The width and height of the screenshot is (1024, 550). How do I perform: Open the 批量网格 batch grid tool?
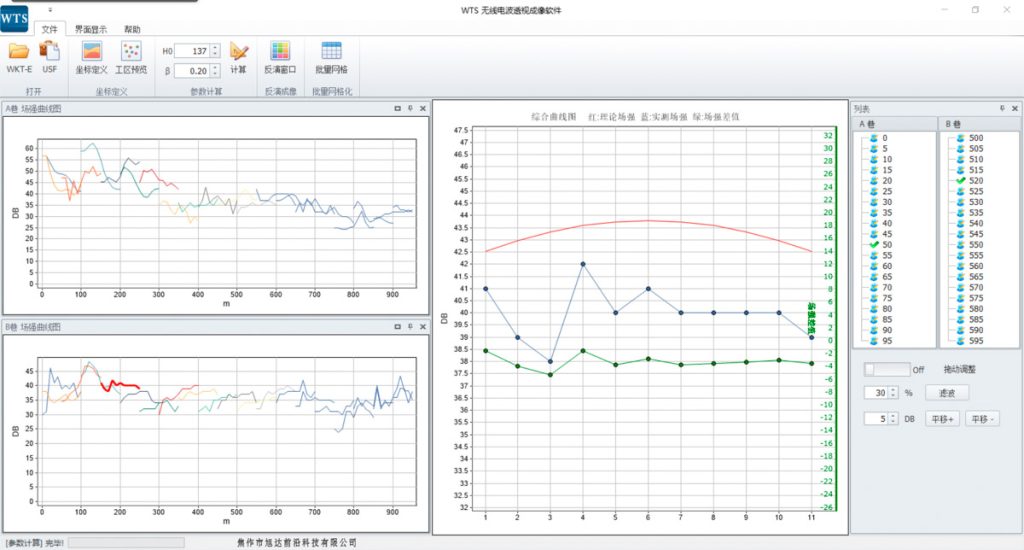pos(331,57)
